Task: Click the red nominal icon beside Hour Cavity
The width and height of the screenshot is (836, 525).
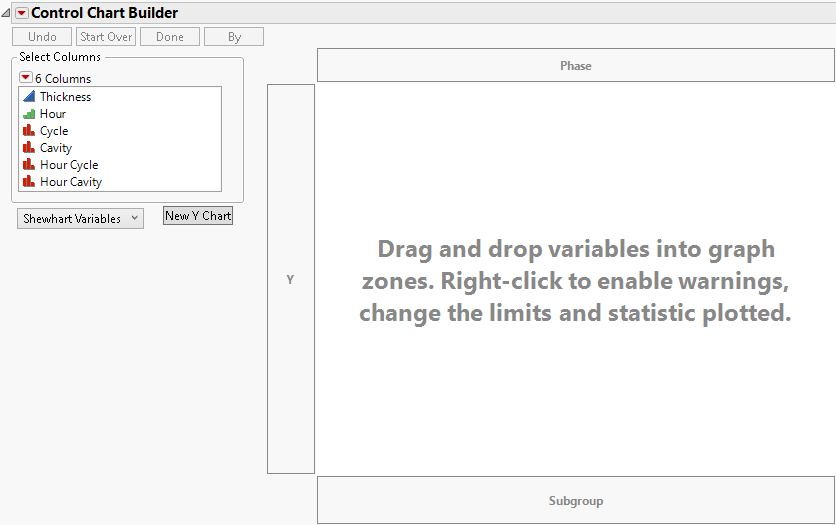Action: 29,182
